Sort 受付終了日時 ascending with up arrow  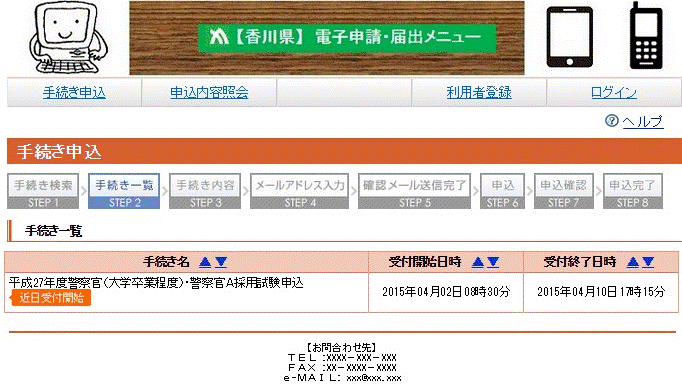pyautogui.click(x=633, y=262)
